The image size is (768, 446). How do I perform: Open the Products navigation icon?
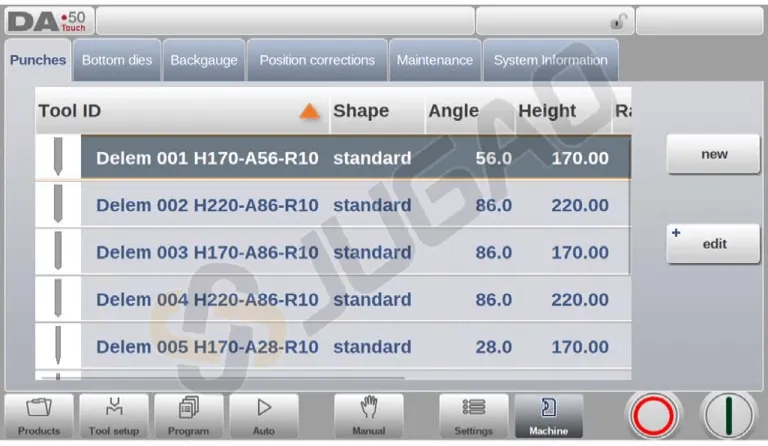pos(38,415)
